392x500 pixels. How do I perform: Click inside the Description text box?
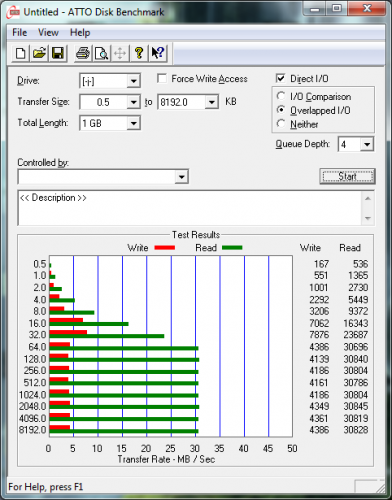click(190, 208)
